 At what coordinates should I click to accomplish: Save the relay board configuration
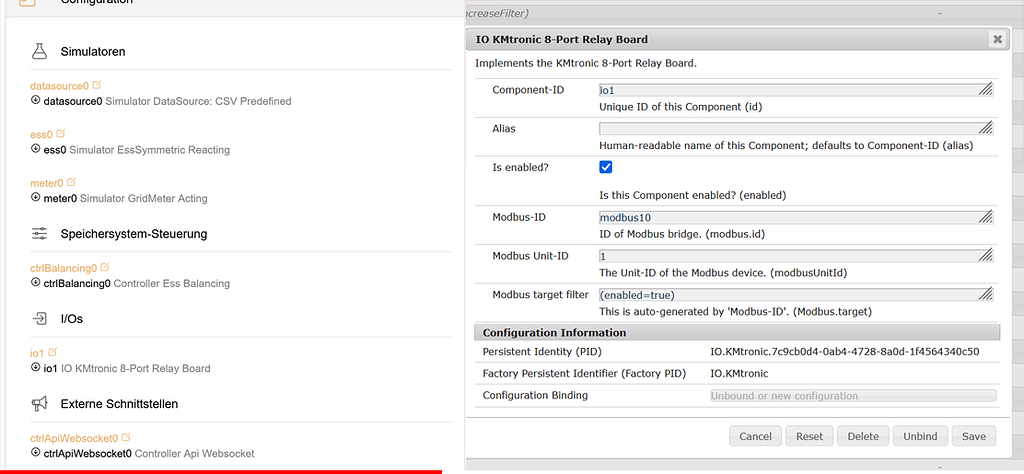[974, 436]
